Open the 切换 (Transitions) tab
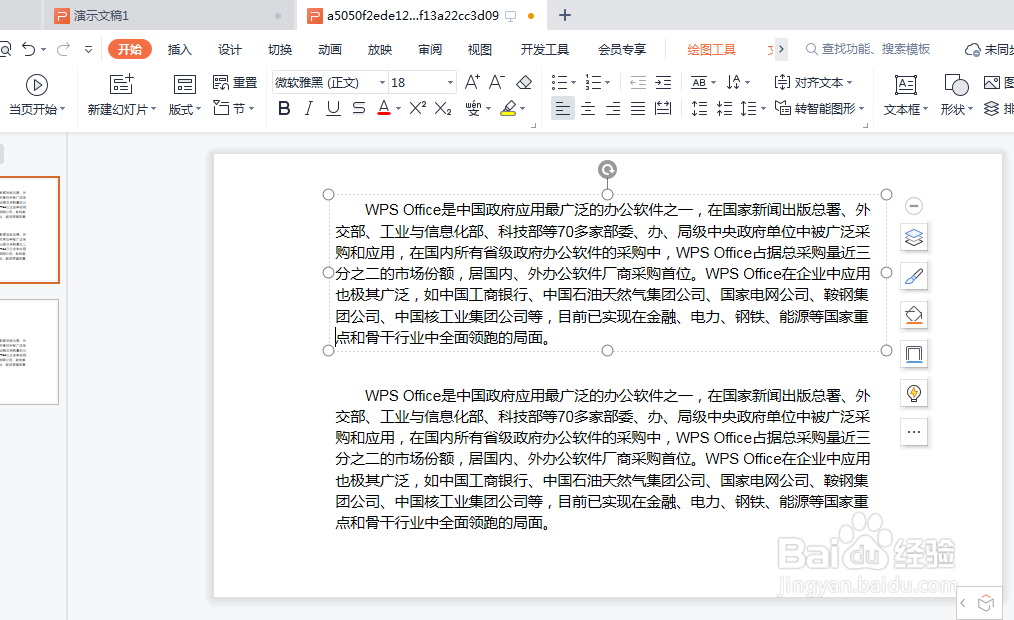 (279, 49)
